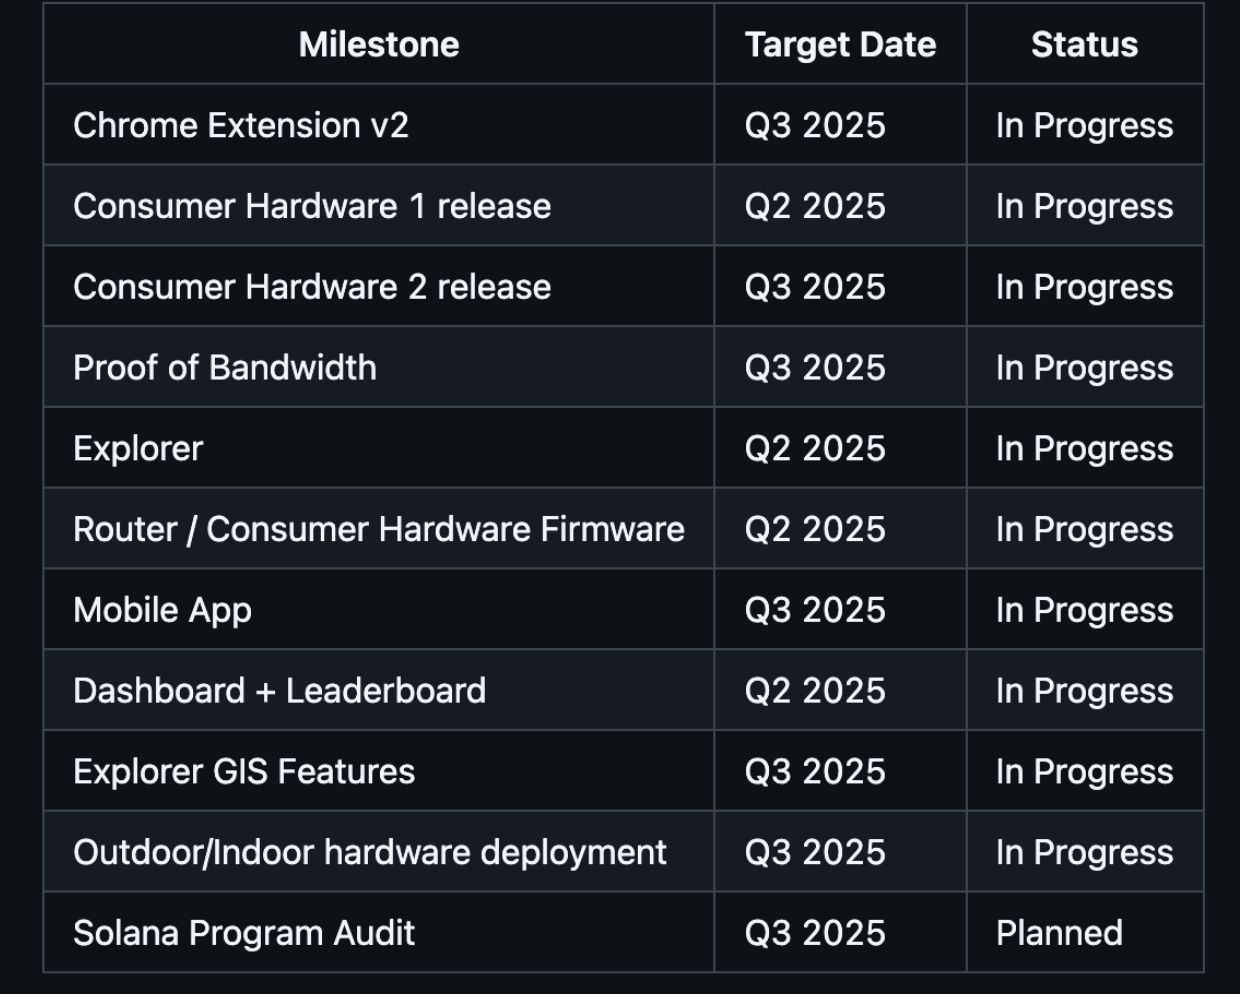Click In Progress status for Proof of Bandwidth
Screen dimensions: 1240x994
coord(1084,368)
